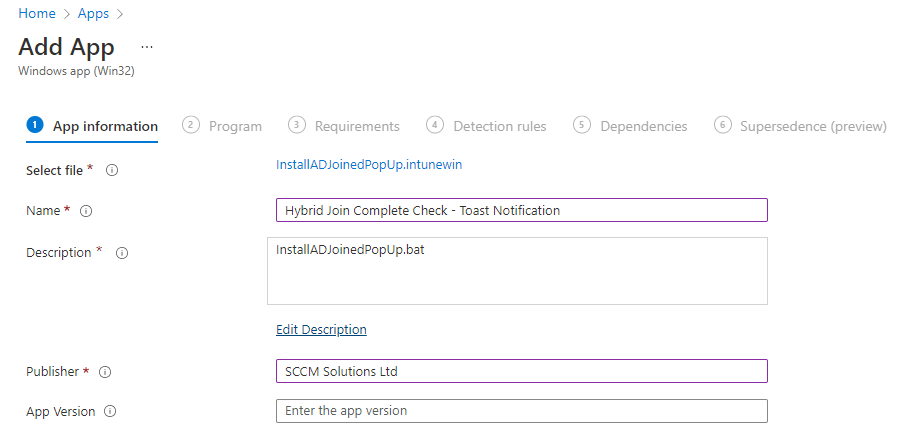Click the step 2 Program circle icon
Viewport: 906px width, 437px height.
190,125
